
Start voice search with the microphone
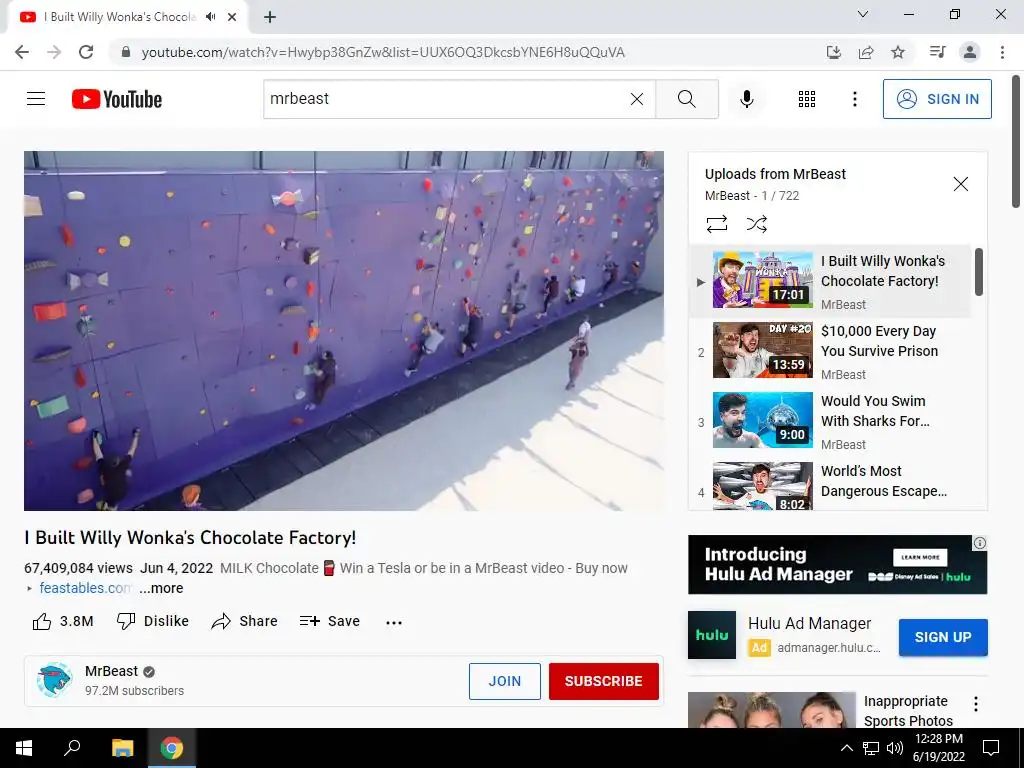pyautogui.click(x=746, y=99)
